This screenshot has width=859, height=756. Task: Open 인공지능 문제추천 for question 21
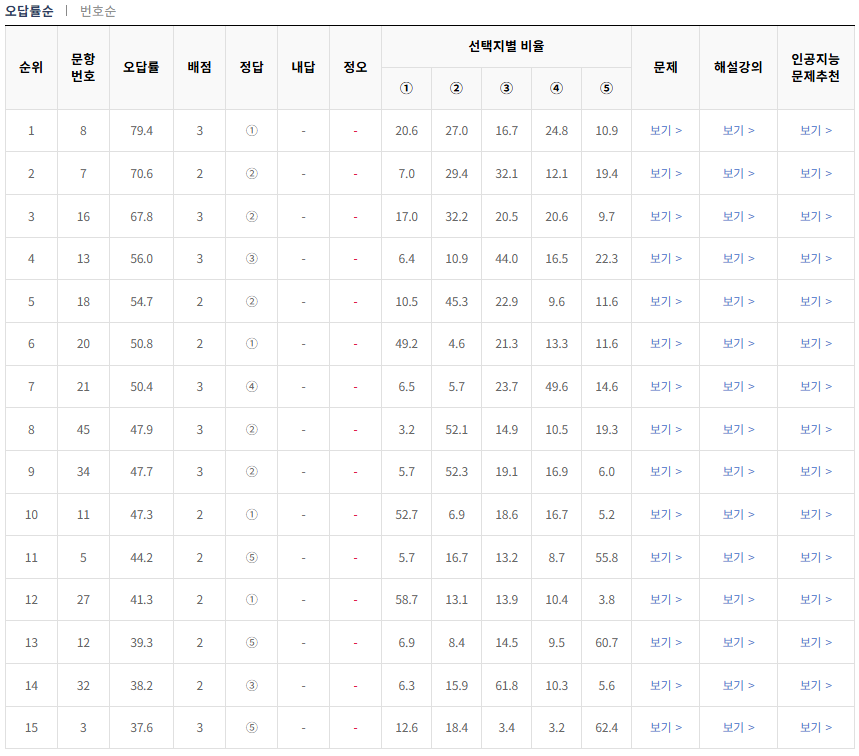(814, 386)
